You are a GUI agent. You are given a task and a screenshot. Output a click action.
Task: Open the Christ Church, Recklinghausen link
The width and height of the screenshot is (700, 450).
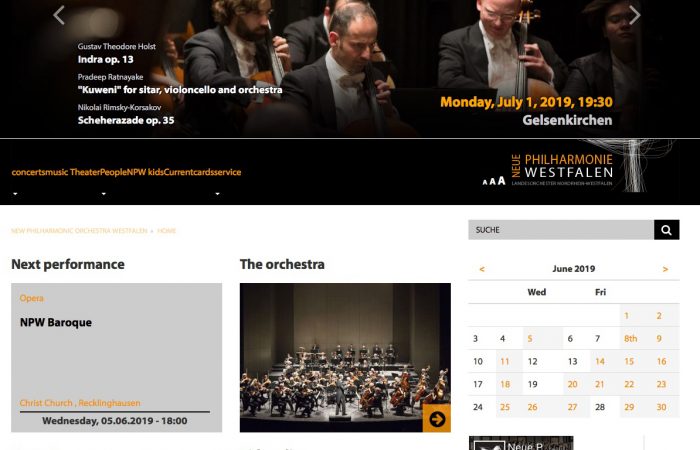point(80,403)
